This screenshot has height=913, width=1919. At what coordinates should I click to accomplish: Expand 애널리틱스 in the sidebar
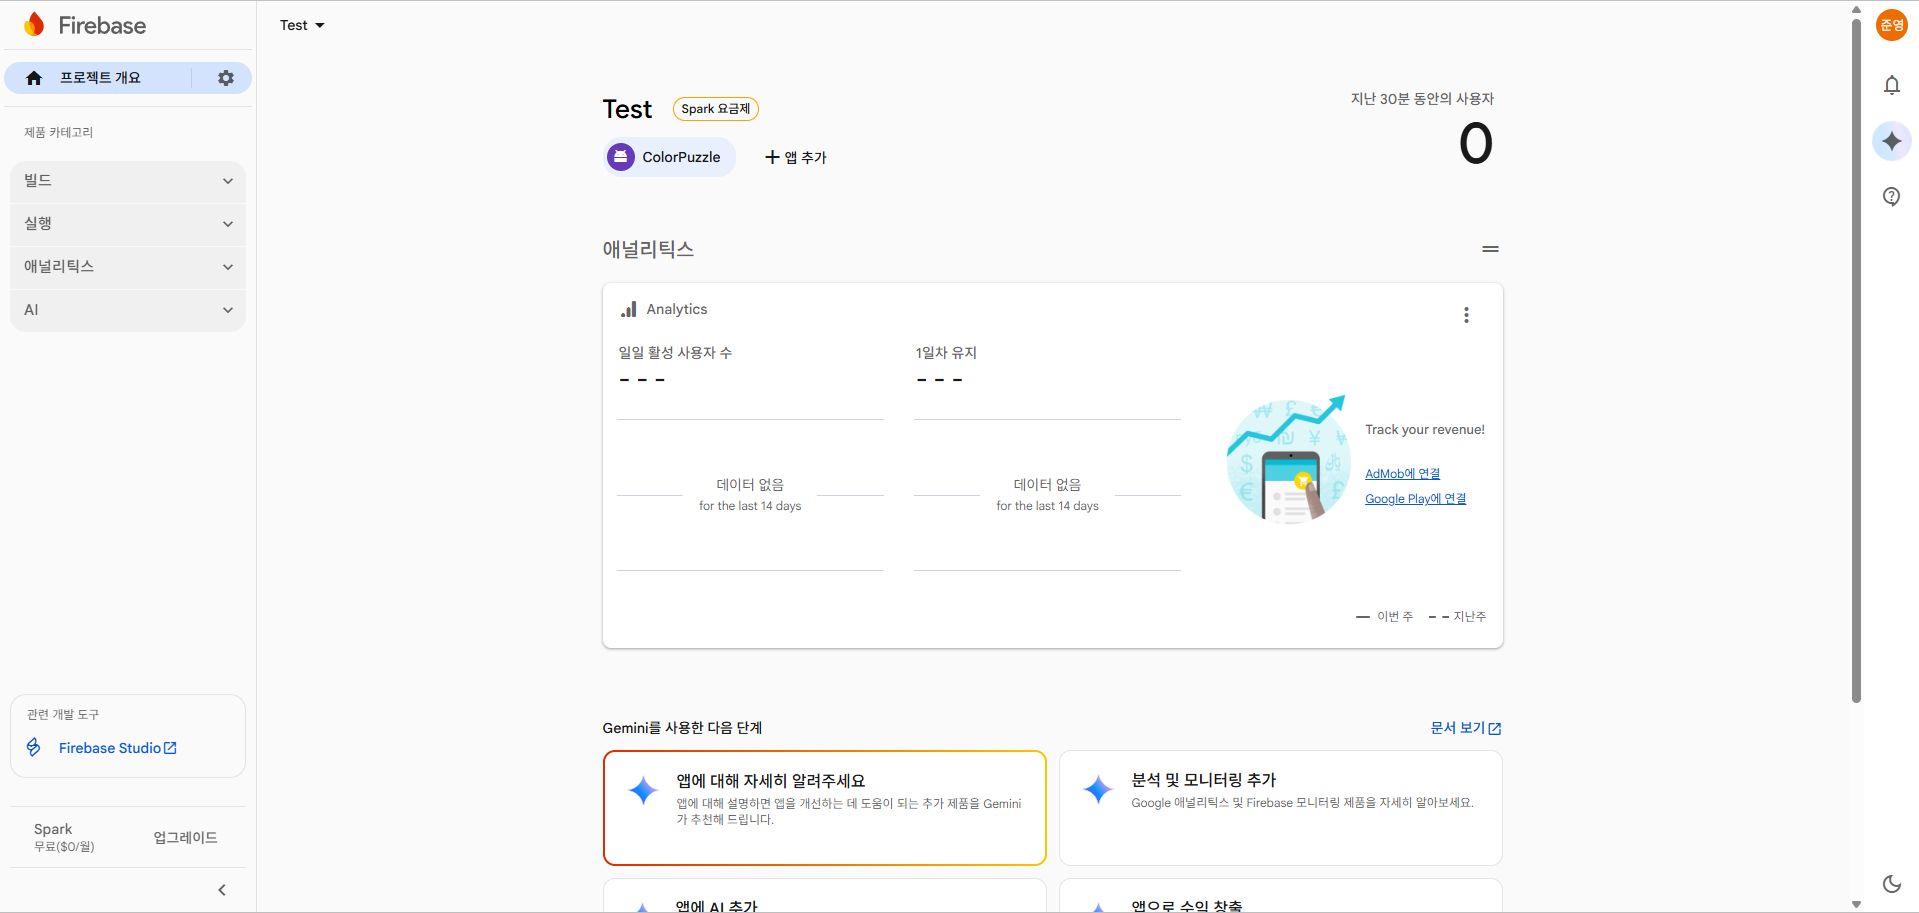128,267
